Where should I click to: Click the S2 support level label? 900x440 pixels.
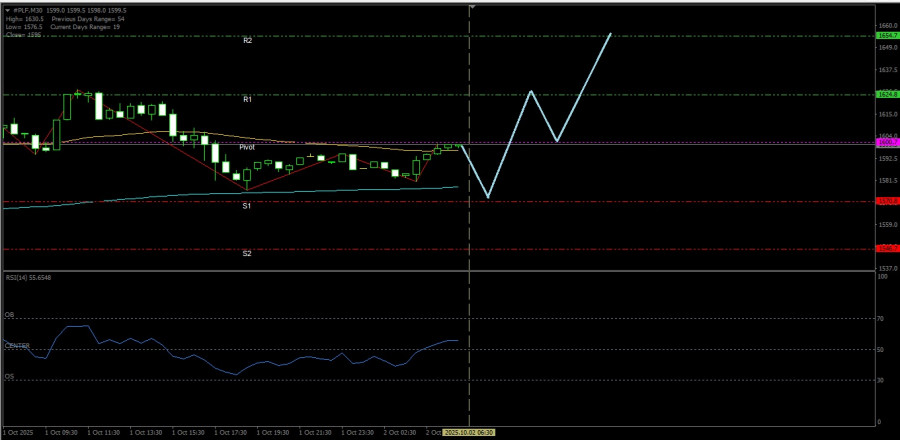(247, 253)
